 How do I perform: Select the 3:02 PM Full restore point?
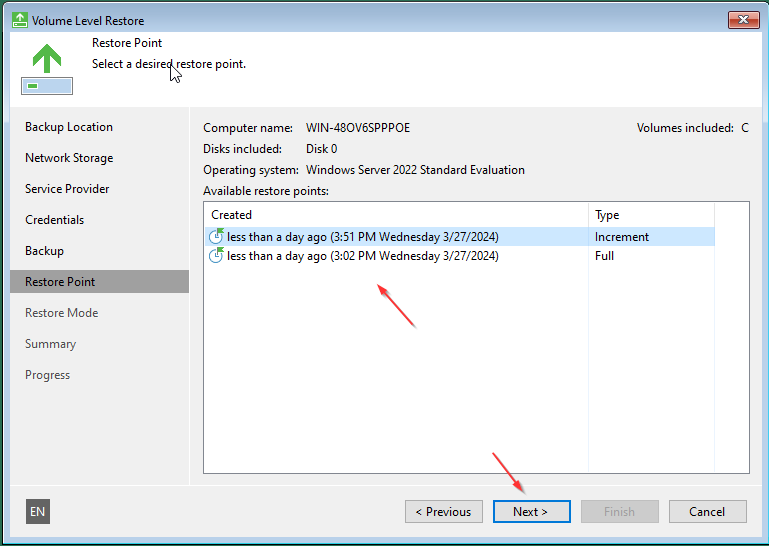point(460,256)
